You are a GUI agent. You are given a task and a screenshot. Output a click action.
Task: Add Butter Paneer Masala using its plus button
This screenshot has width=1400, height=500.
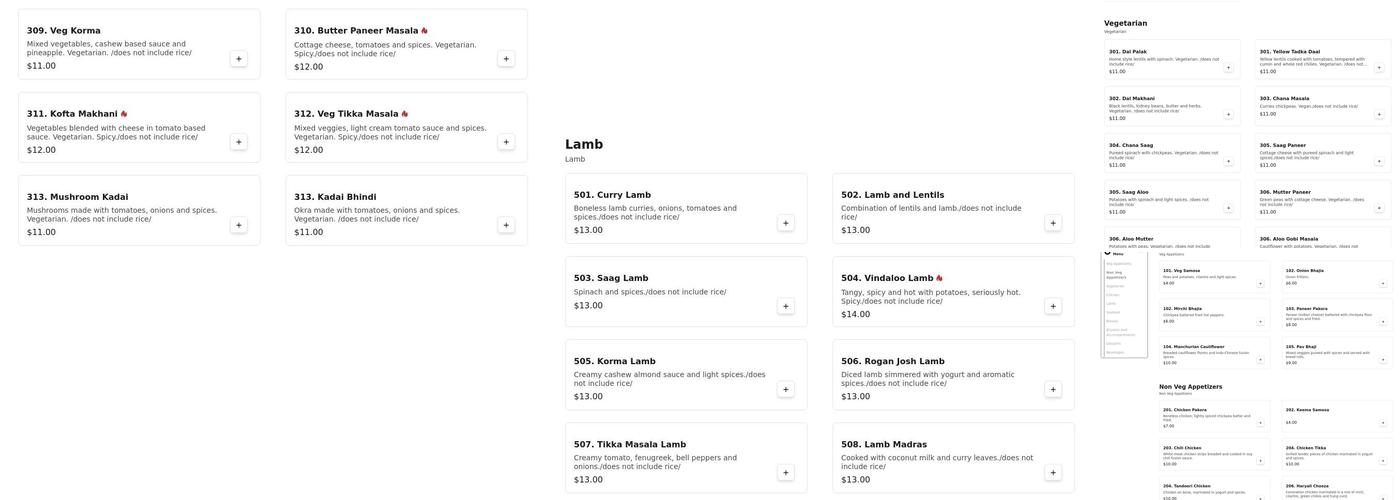pos(506,59)
